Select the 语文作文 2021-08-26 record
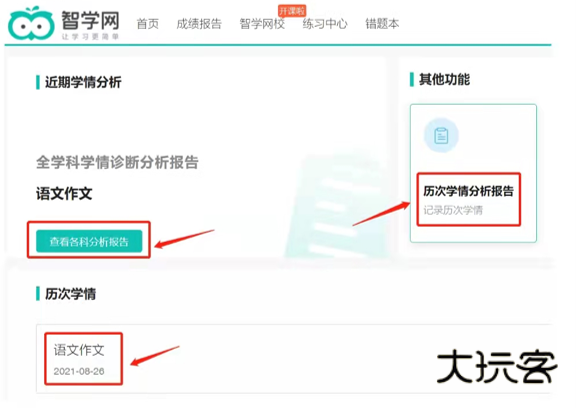The width and height of the screenshot is (578, 408). 83,359
